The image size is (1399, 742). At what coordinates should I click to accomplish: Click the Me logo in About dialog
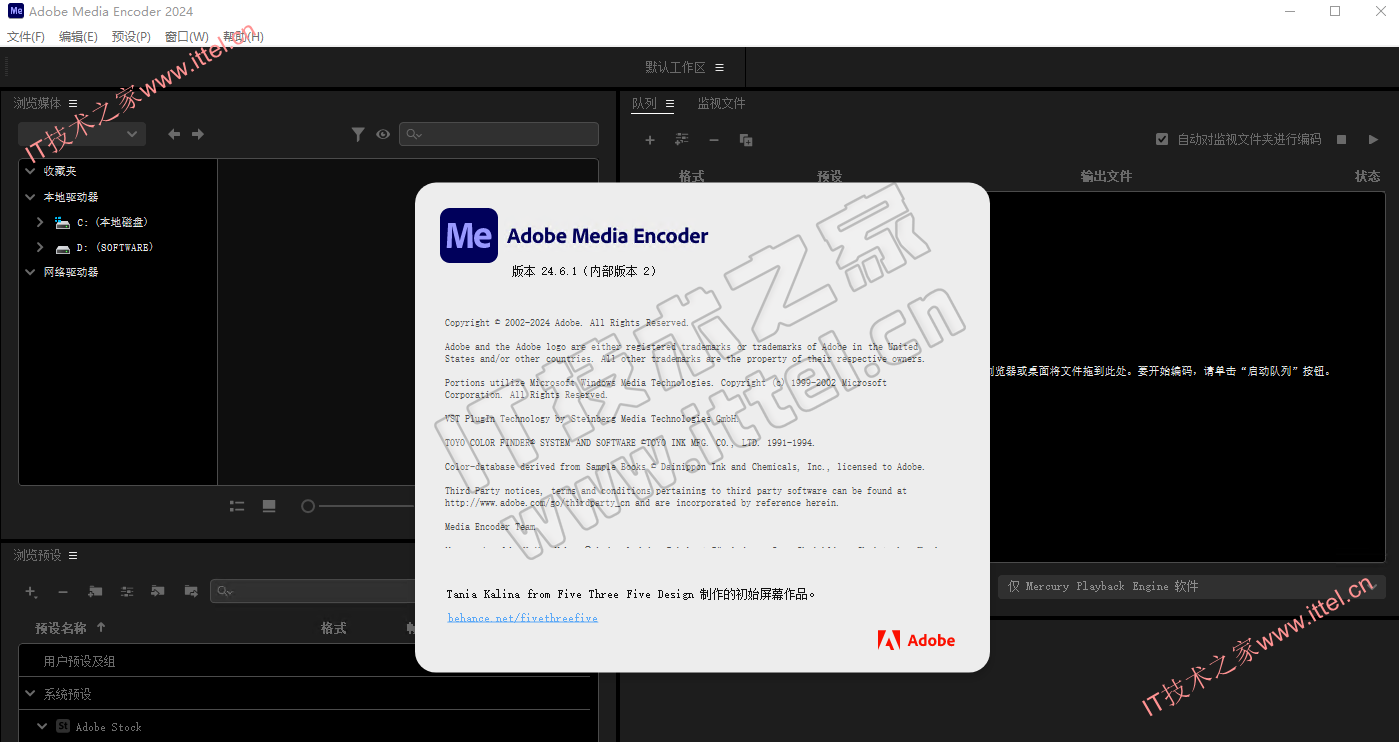(469, 236)
